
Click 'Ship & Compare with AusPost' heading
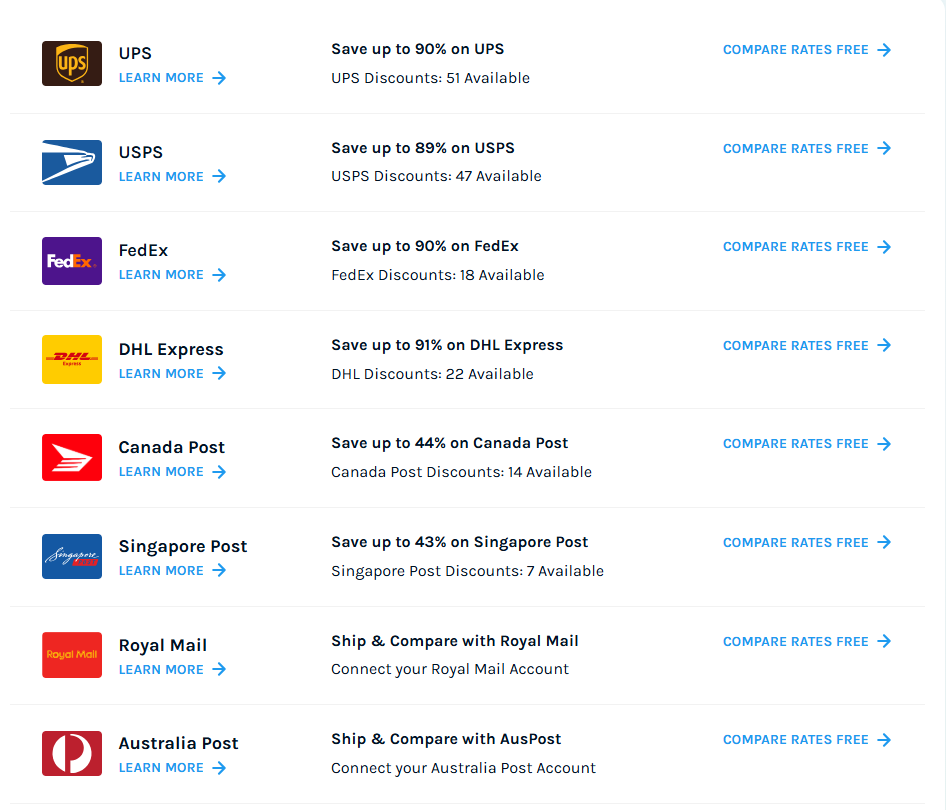pyautogui.click(x=446, y=739)
